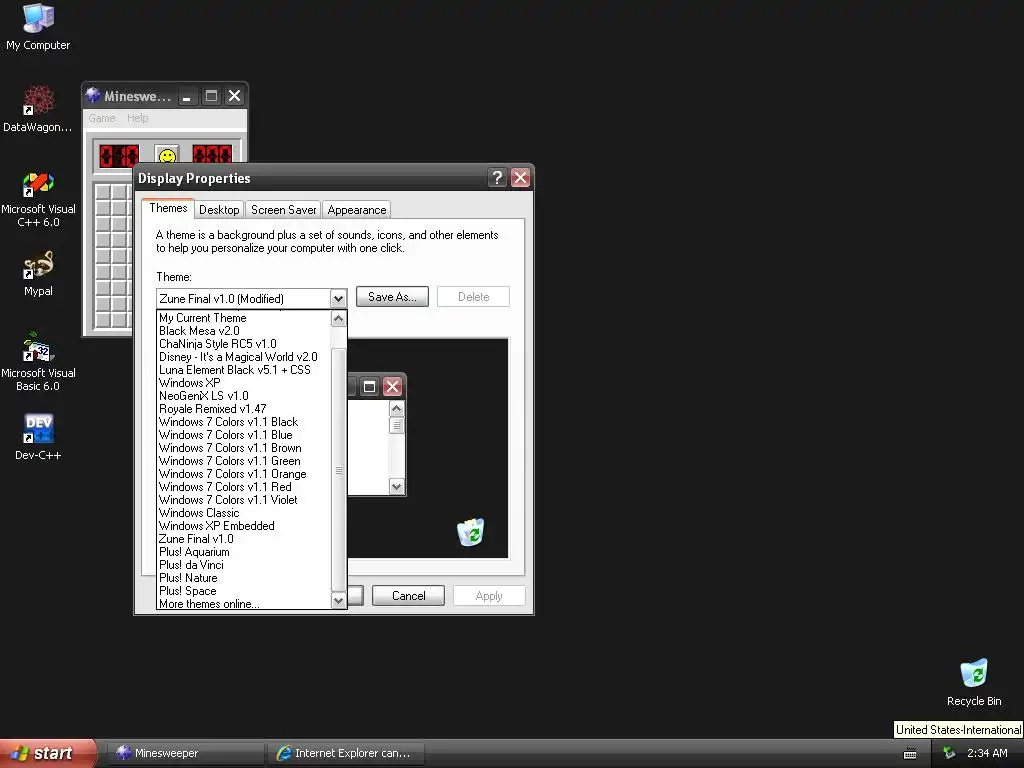Screen dimensions: 1024x768
Task: Open the Game menu in Minesweeper
Action: tap(102, 118)
